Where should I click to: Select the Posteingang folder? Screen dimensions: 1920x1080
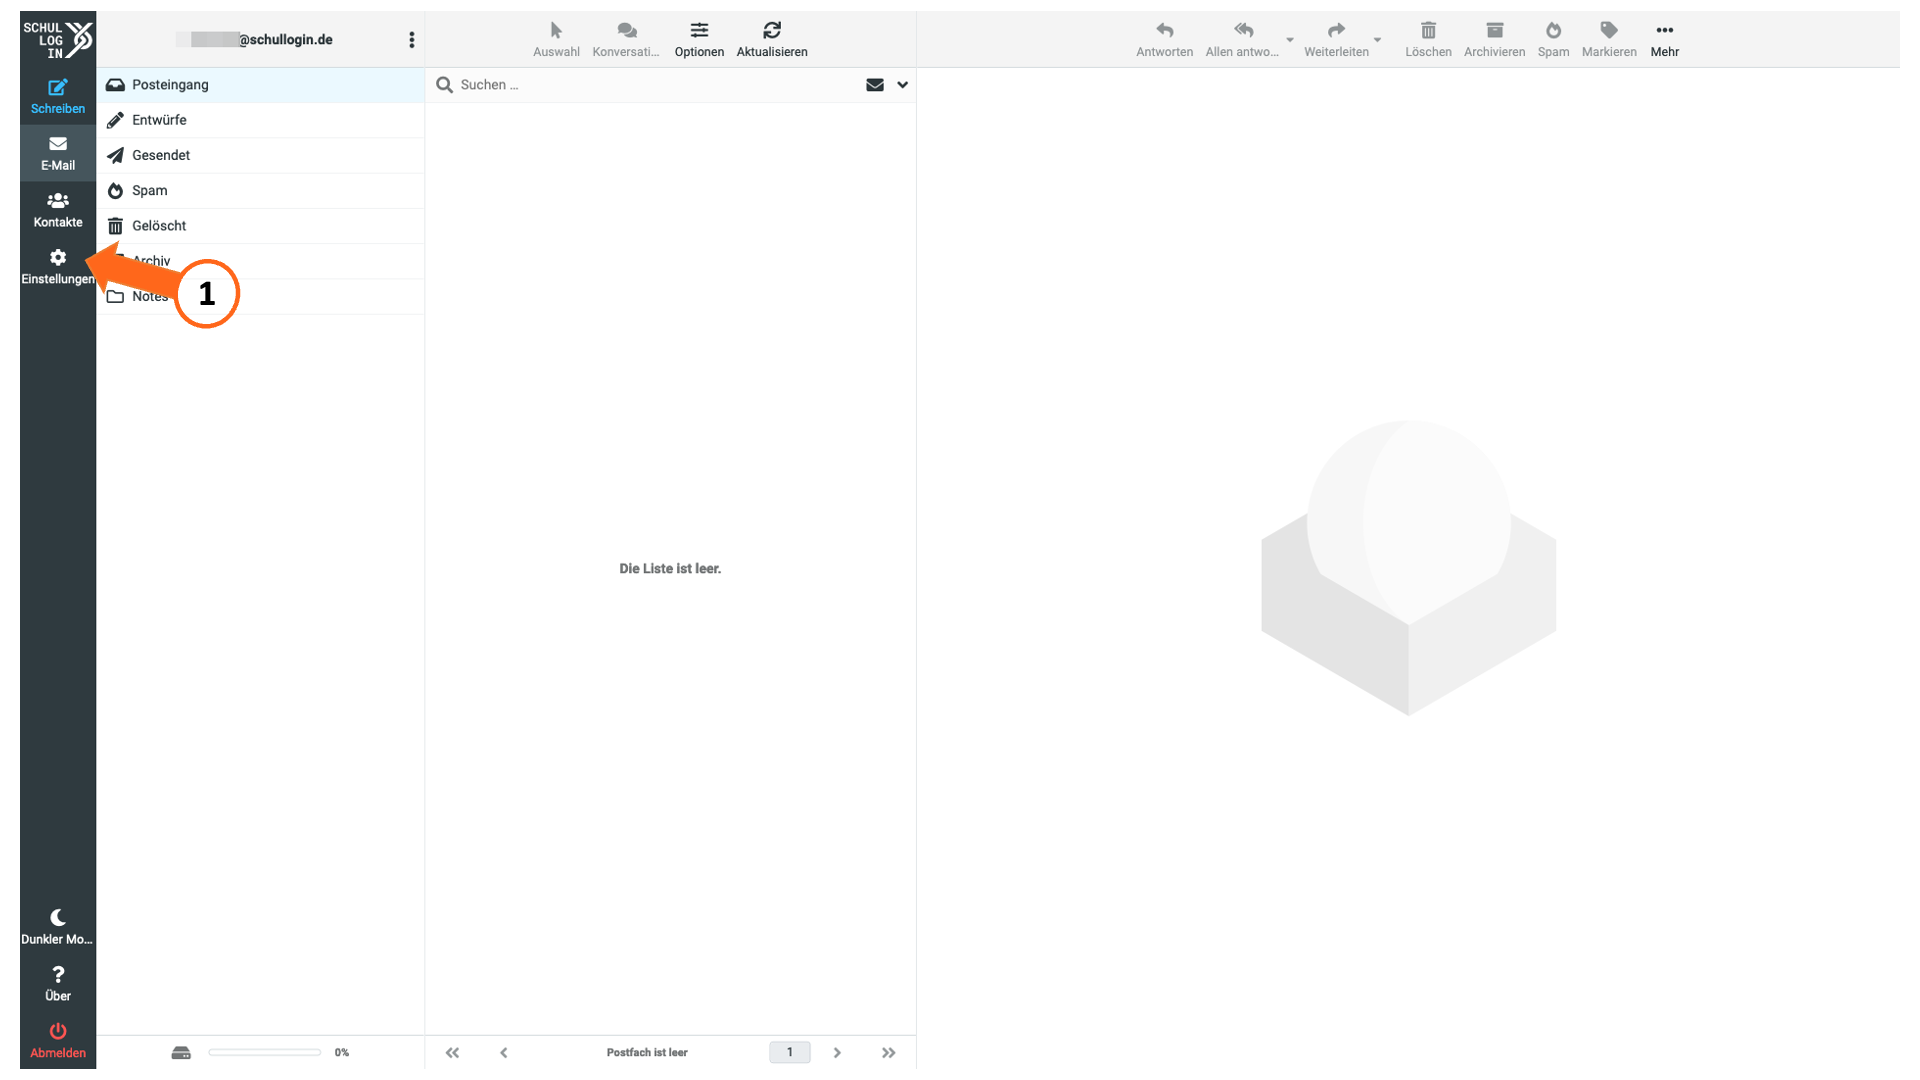pyautogui.click(x=260, y=85)
